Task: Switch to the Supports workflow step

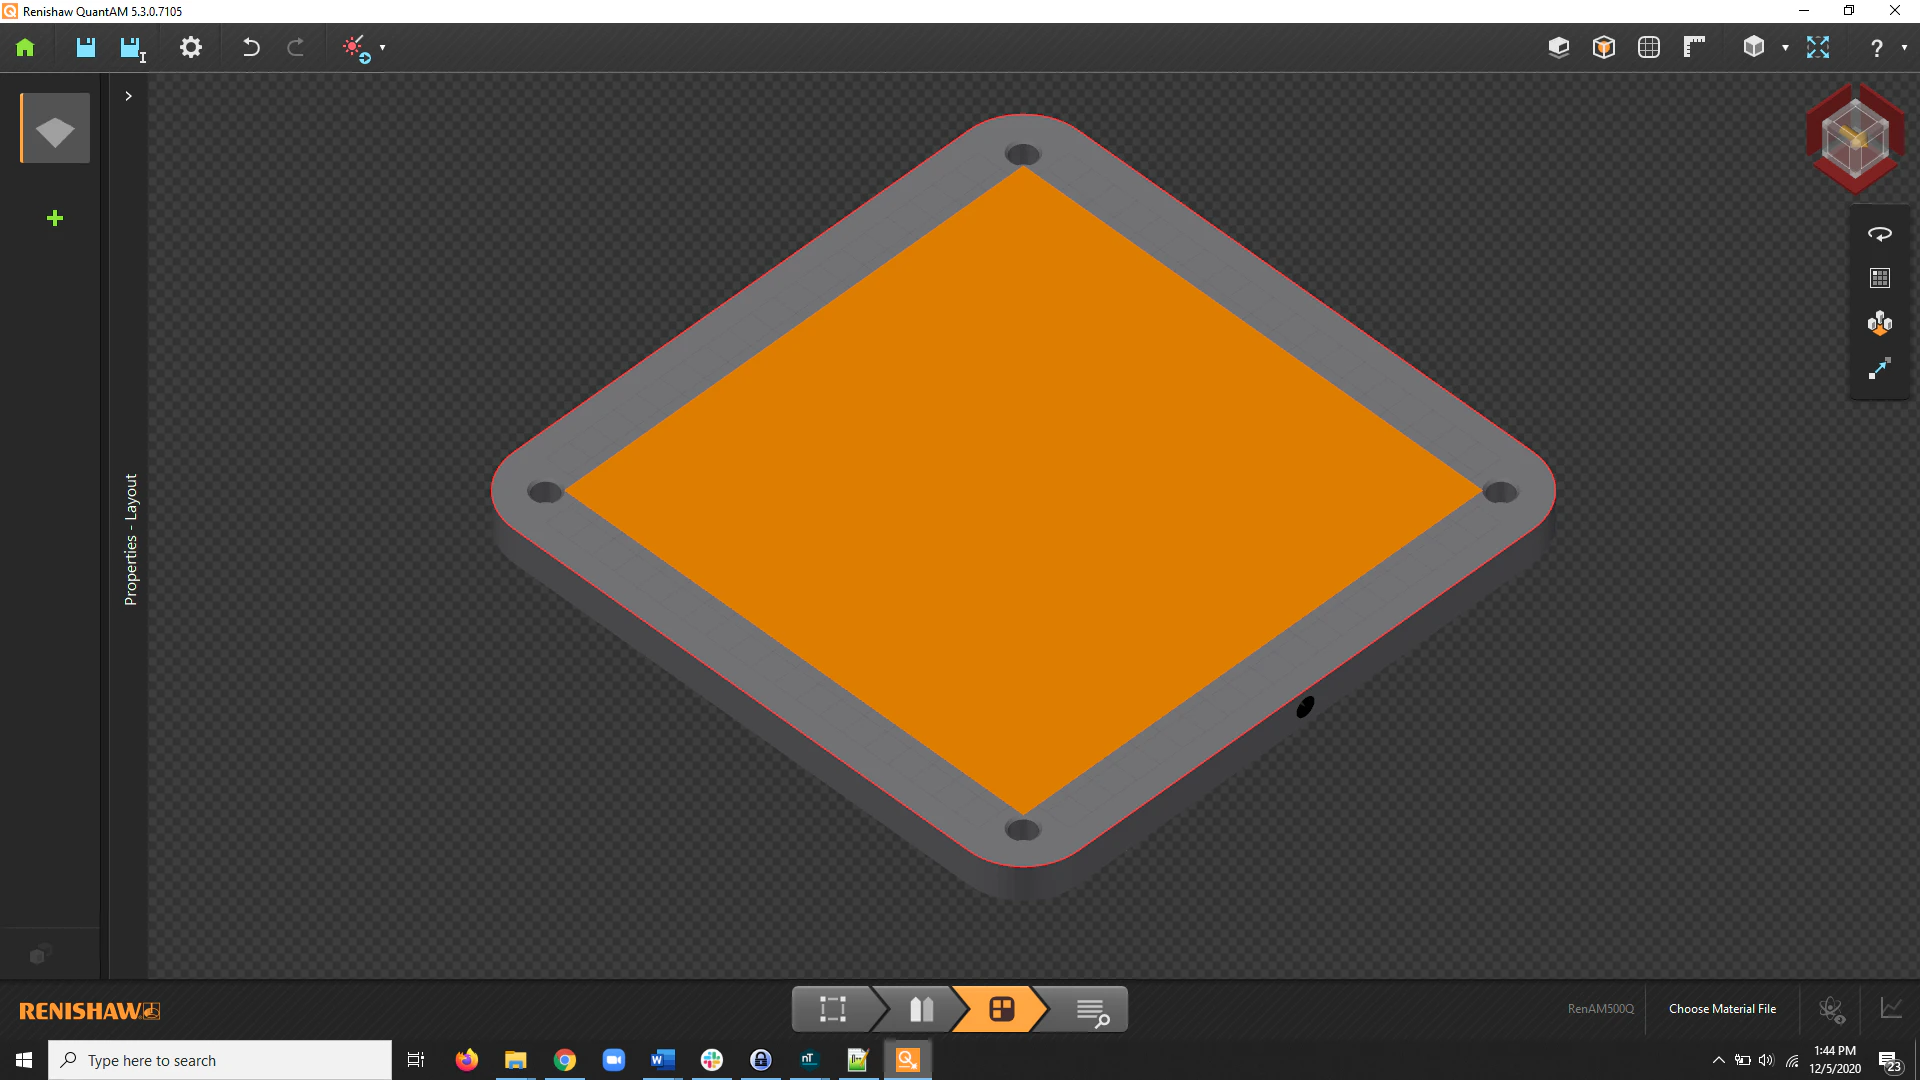Action: click(x=920, y=1009)
